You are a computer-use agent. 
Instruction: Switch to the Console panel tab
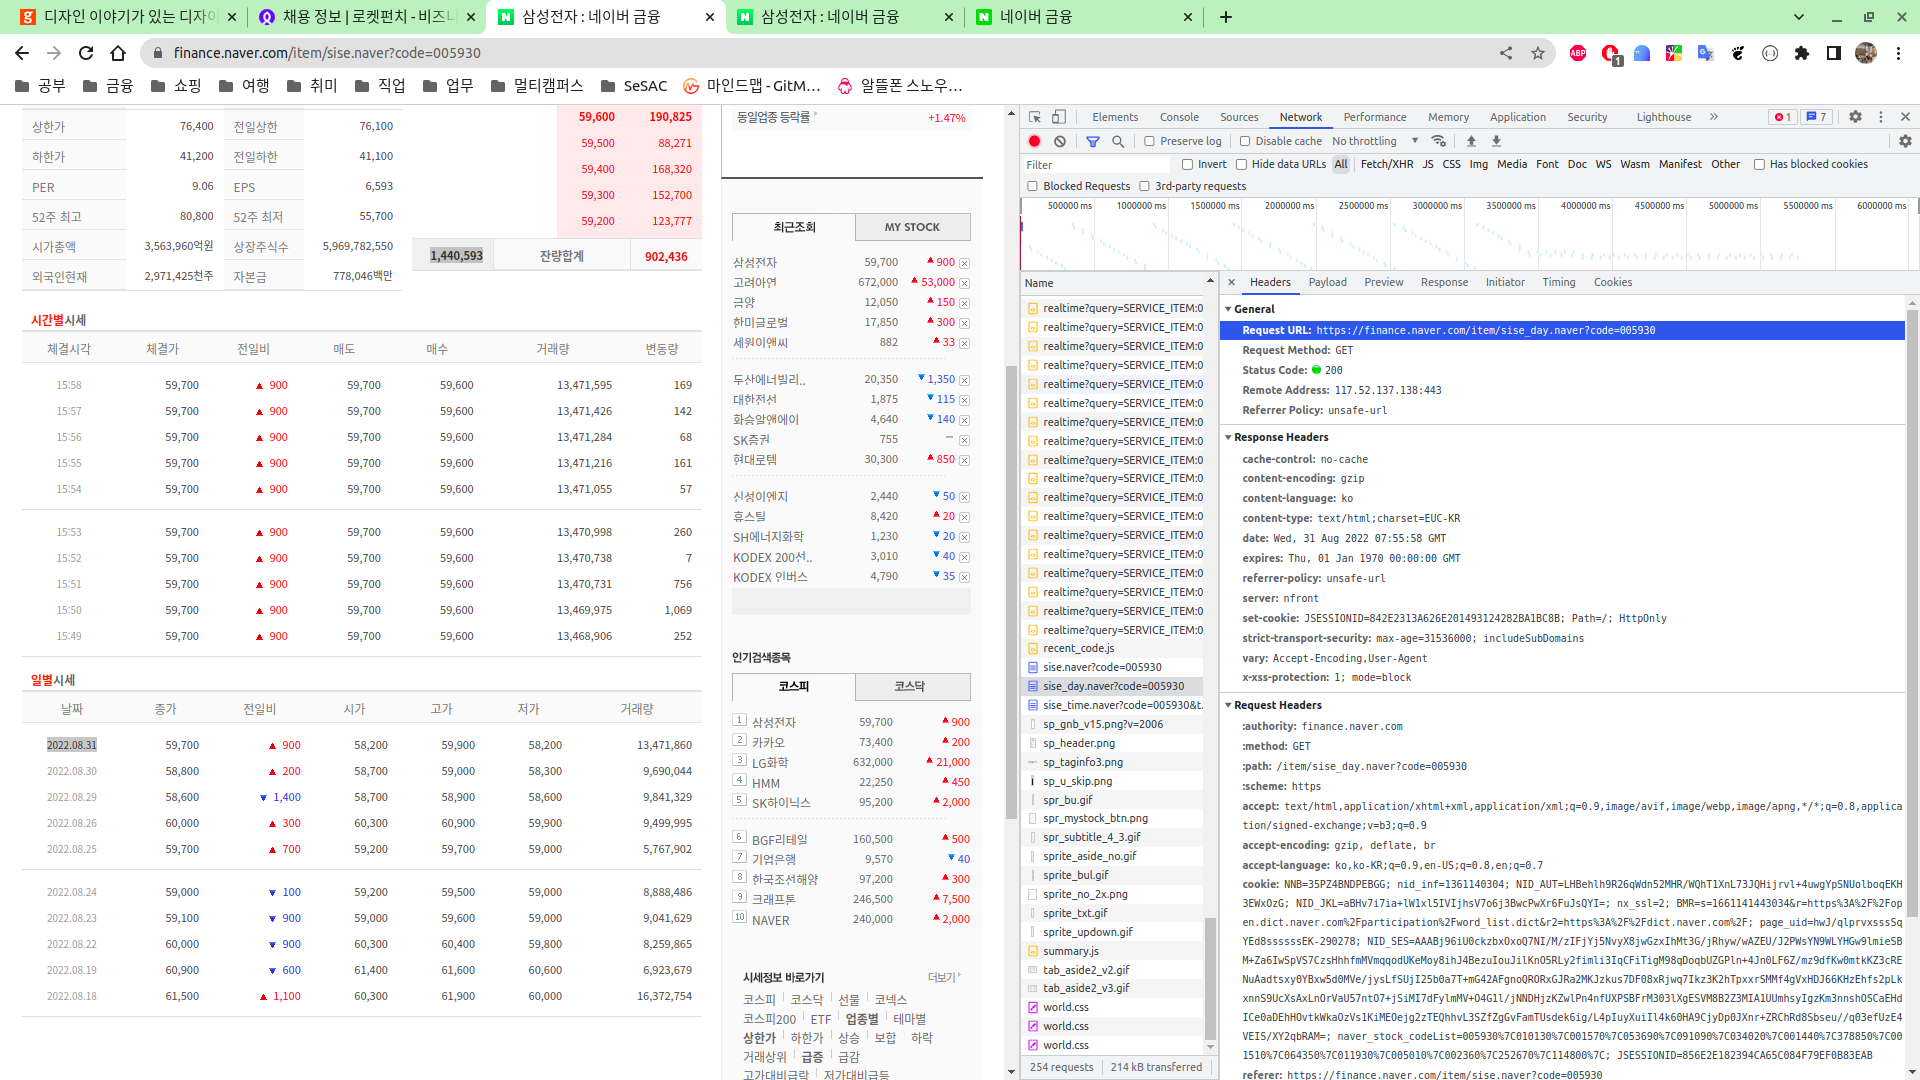[x=1179, y=117]
